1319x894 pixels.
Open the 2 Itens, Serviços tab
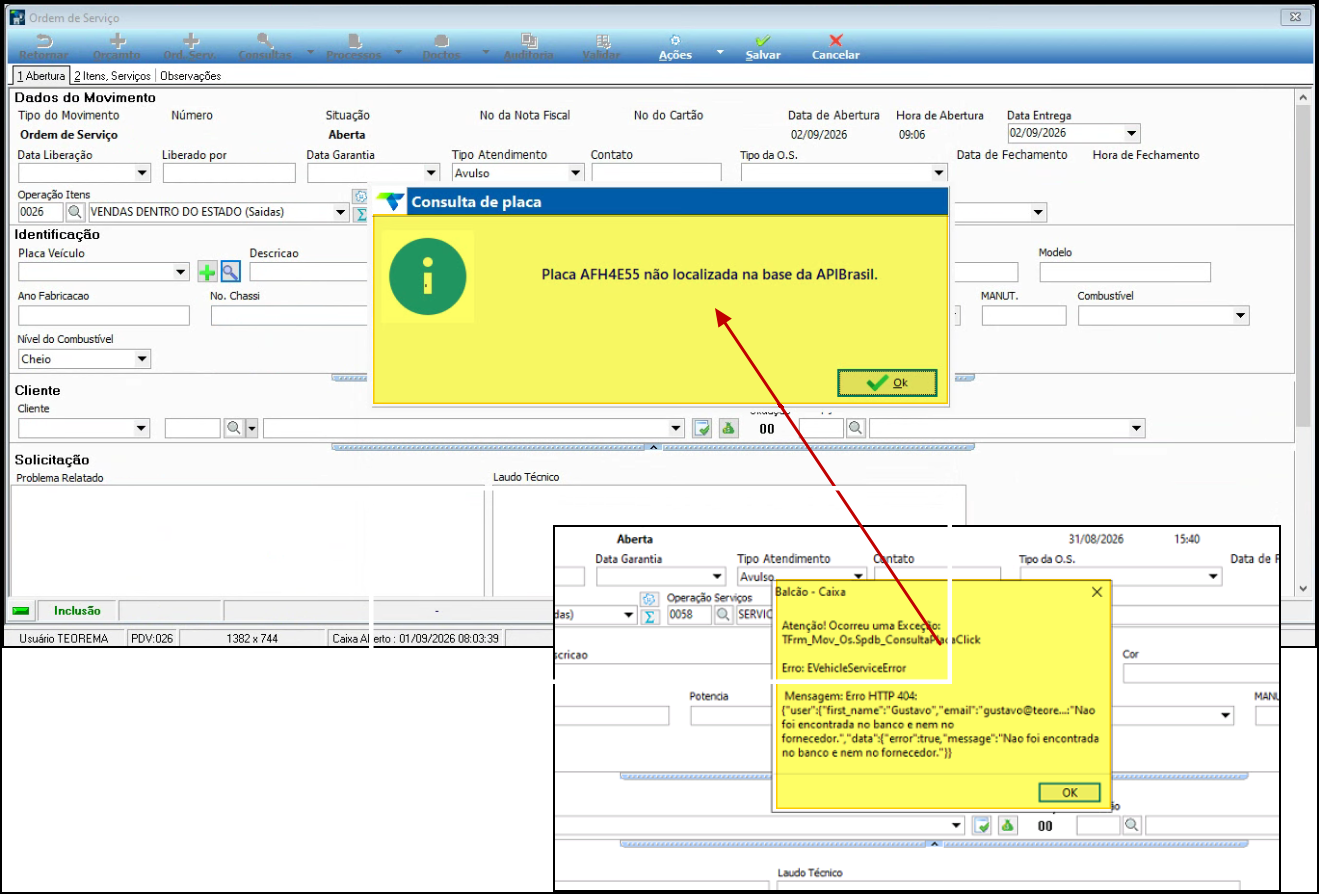click(x=112, y=76)
